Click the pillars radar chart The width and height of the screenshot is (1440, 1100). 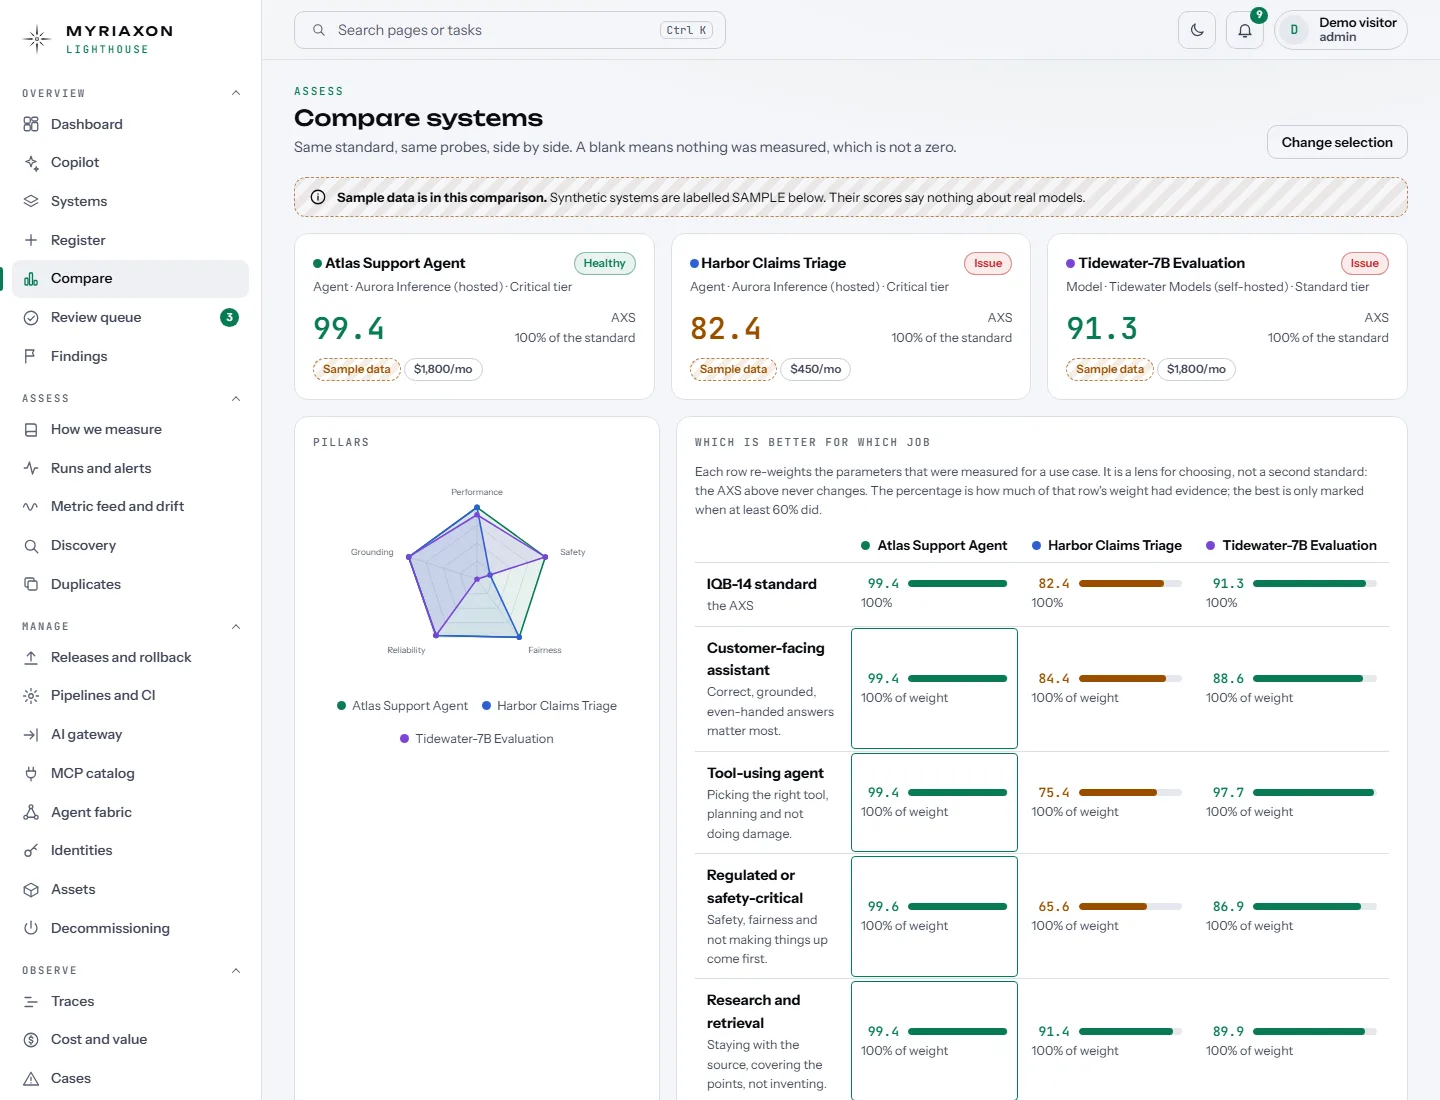[x=477, y=572]
